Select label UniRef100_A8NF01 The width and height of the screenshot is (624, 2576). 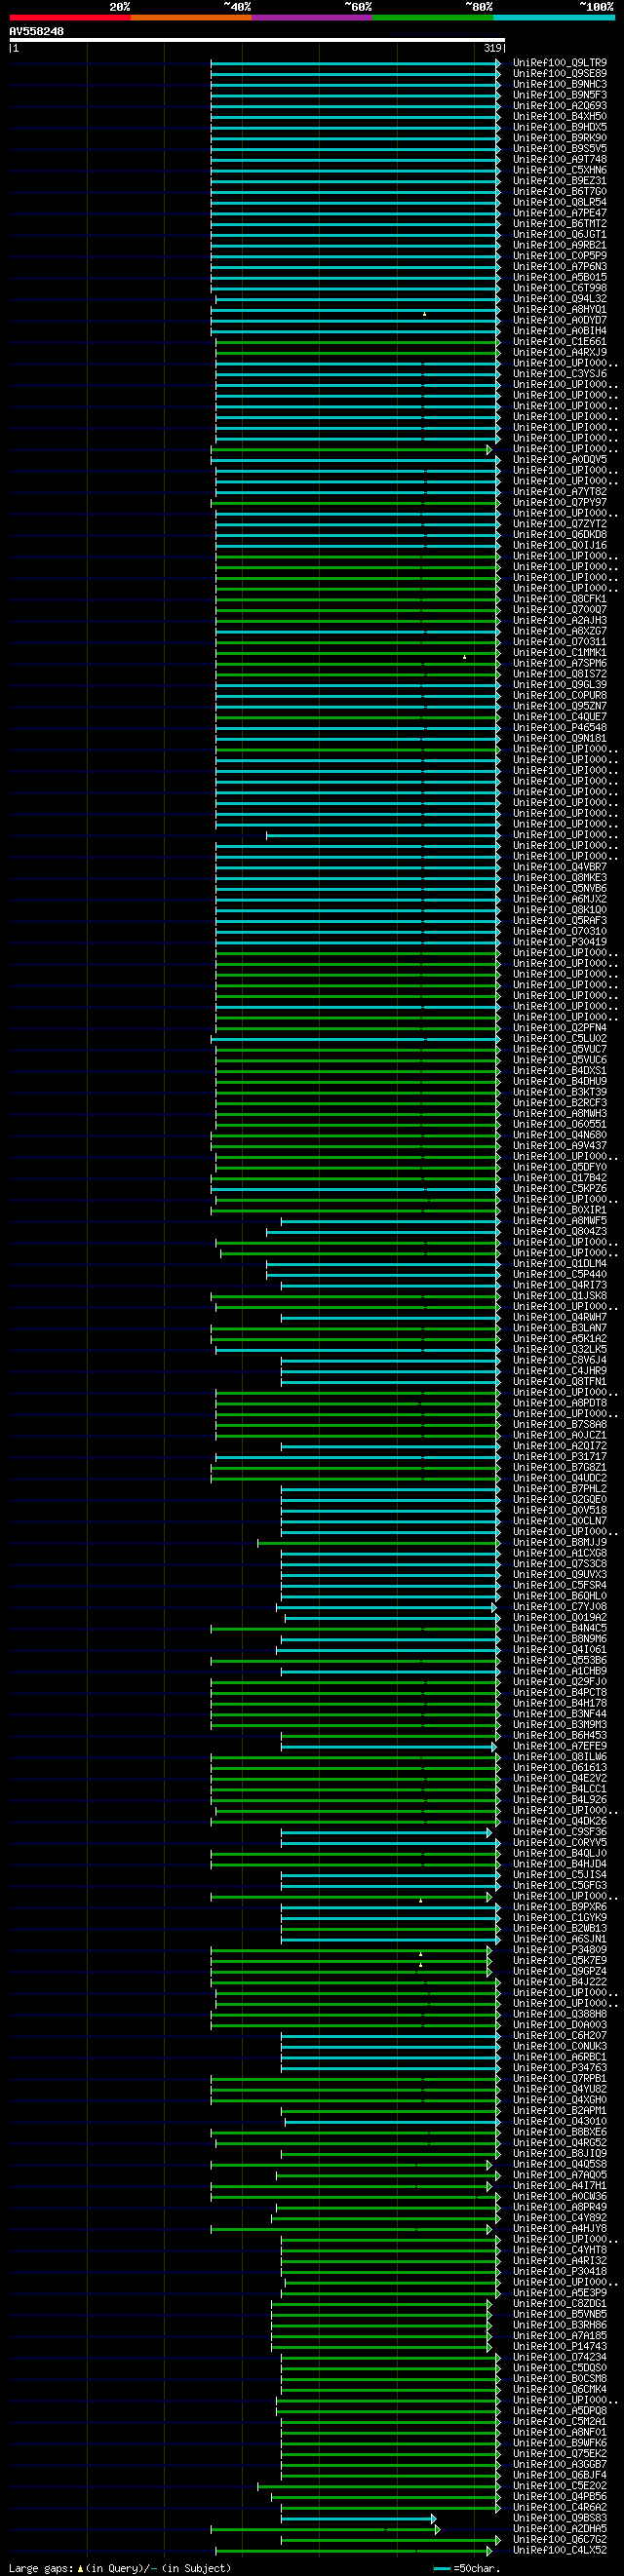coord(559,2432)
